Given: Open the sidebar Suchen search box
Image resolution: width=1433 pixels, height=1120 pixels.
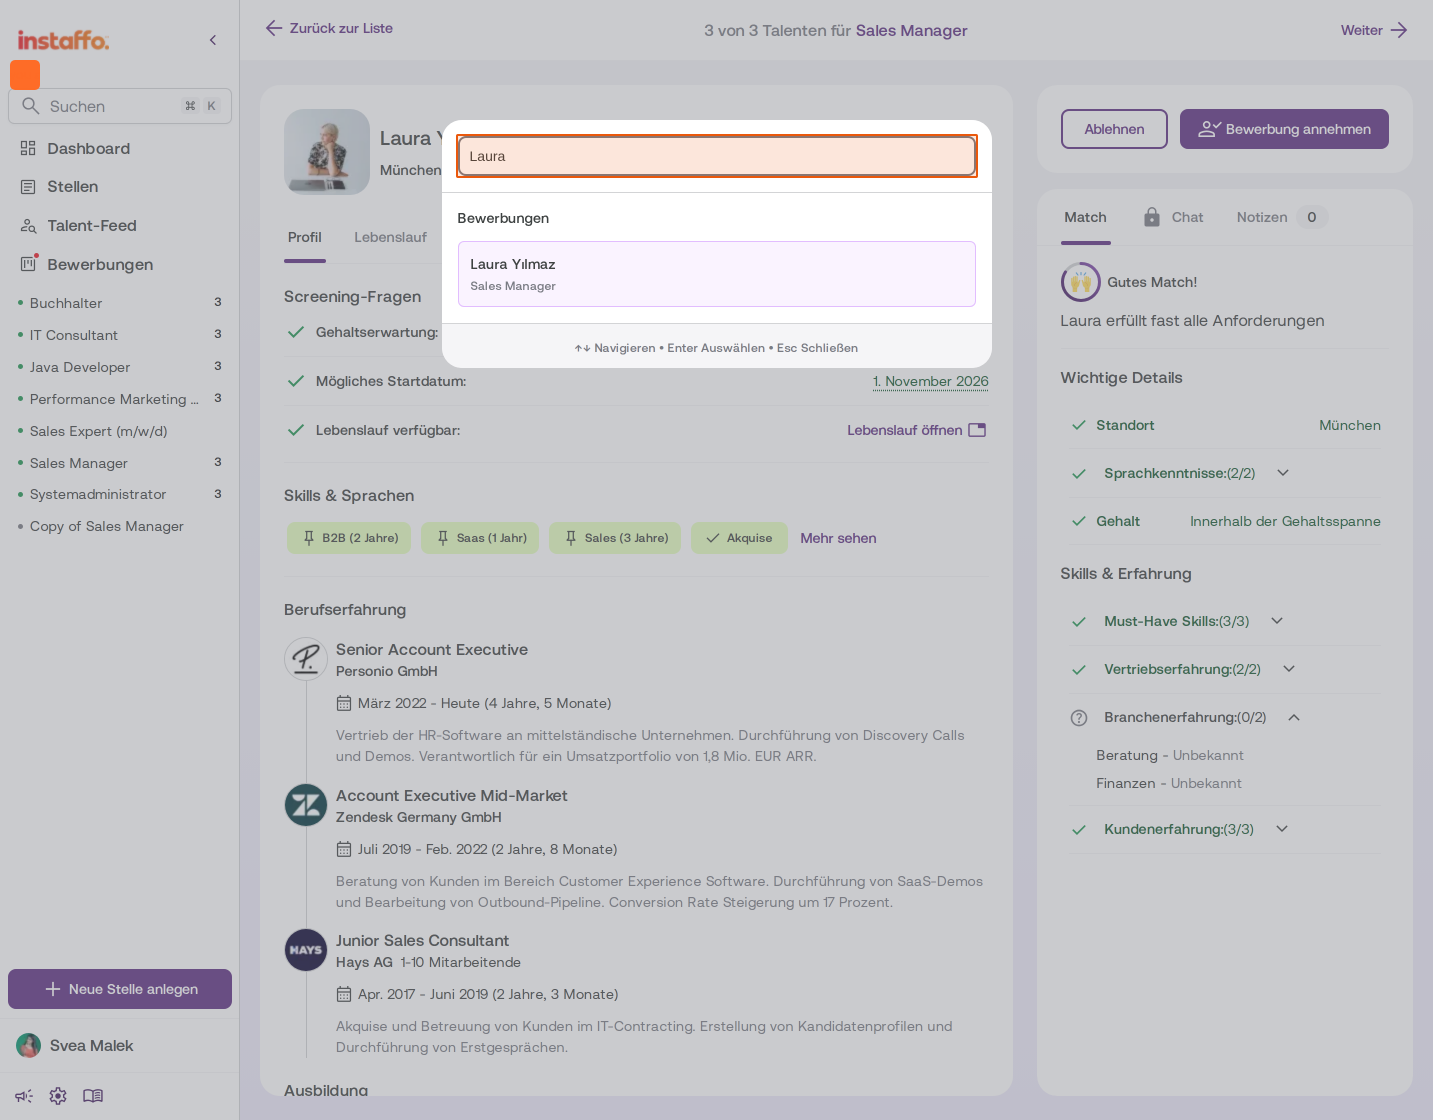Looking at the screenshot, I should (120, 106).
